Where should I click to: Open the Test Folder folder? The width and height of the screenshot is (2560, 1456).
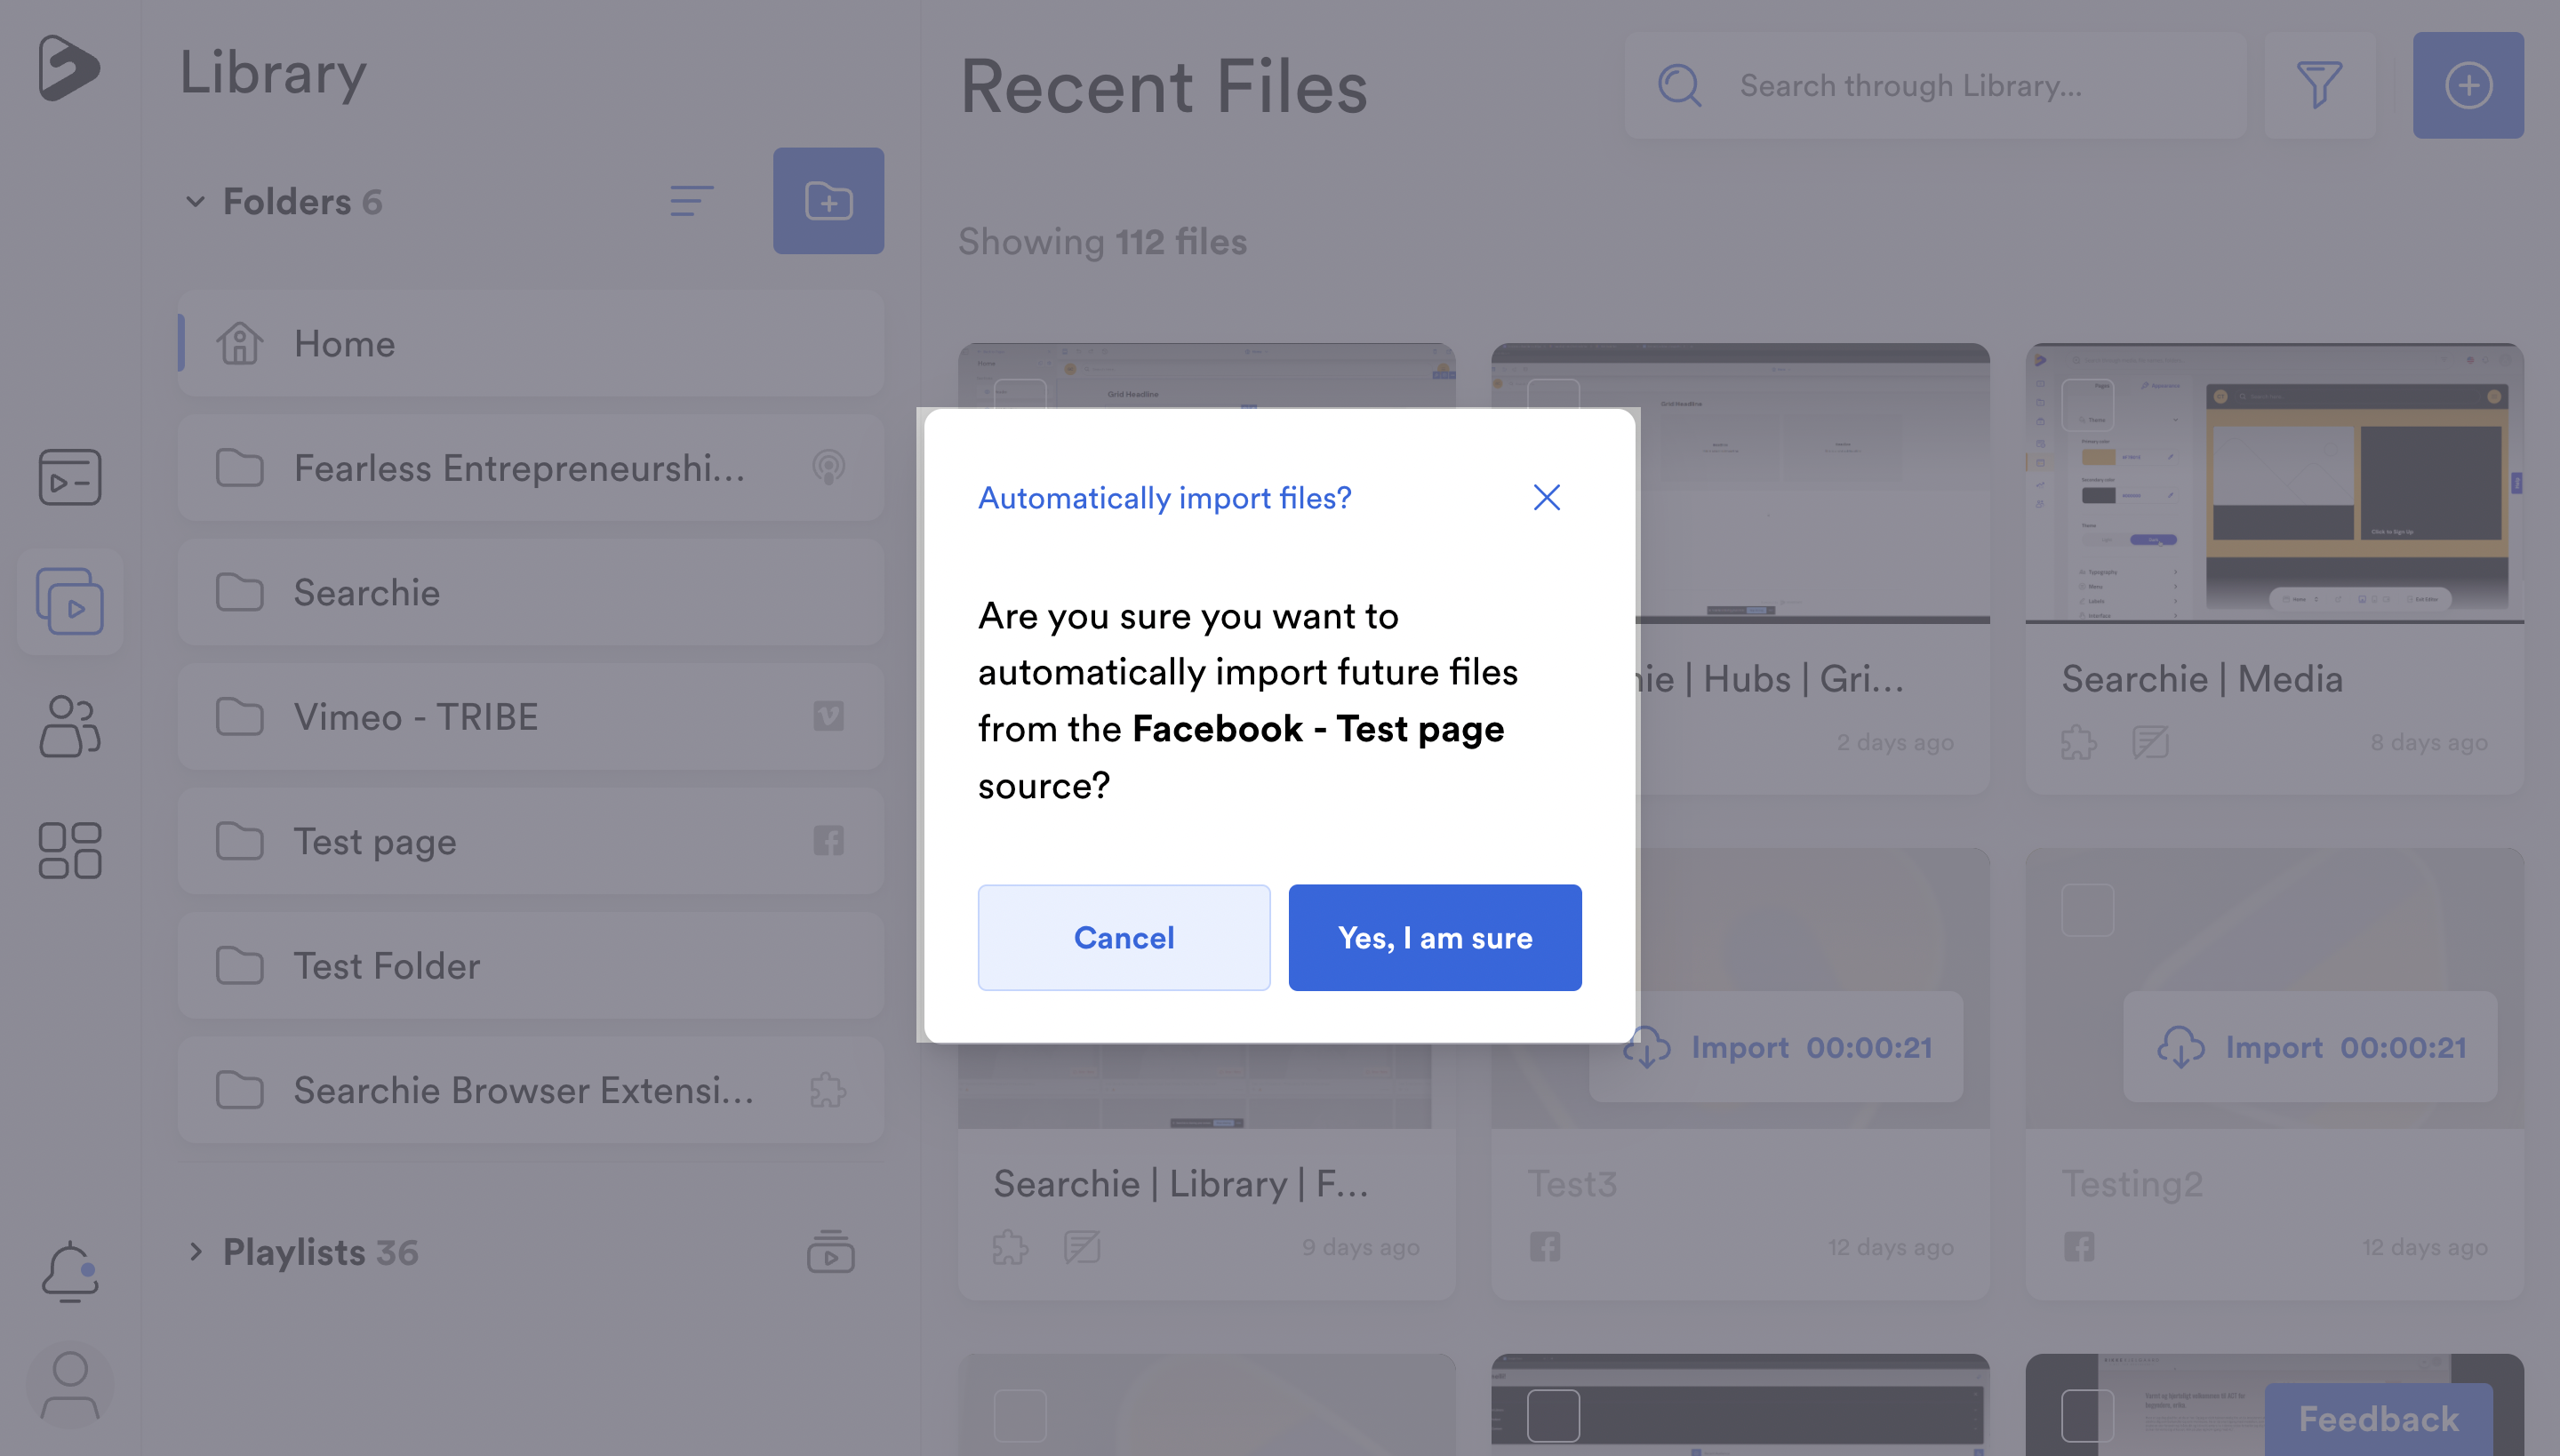click(x=531, y=965)
